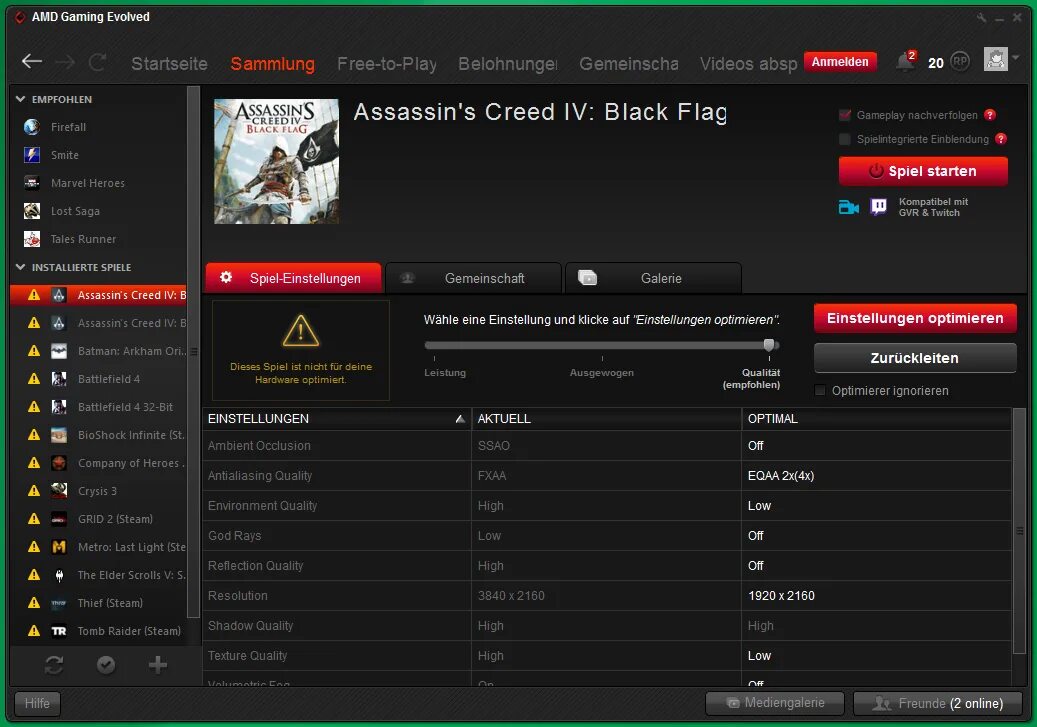Click the quality slider handle
Image resolution: width=1037 pixels, height=727 pixels.
768,345
